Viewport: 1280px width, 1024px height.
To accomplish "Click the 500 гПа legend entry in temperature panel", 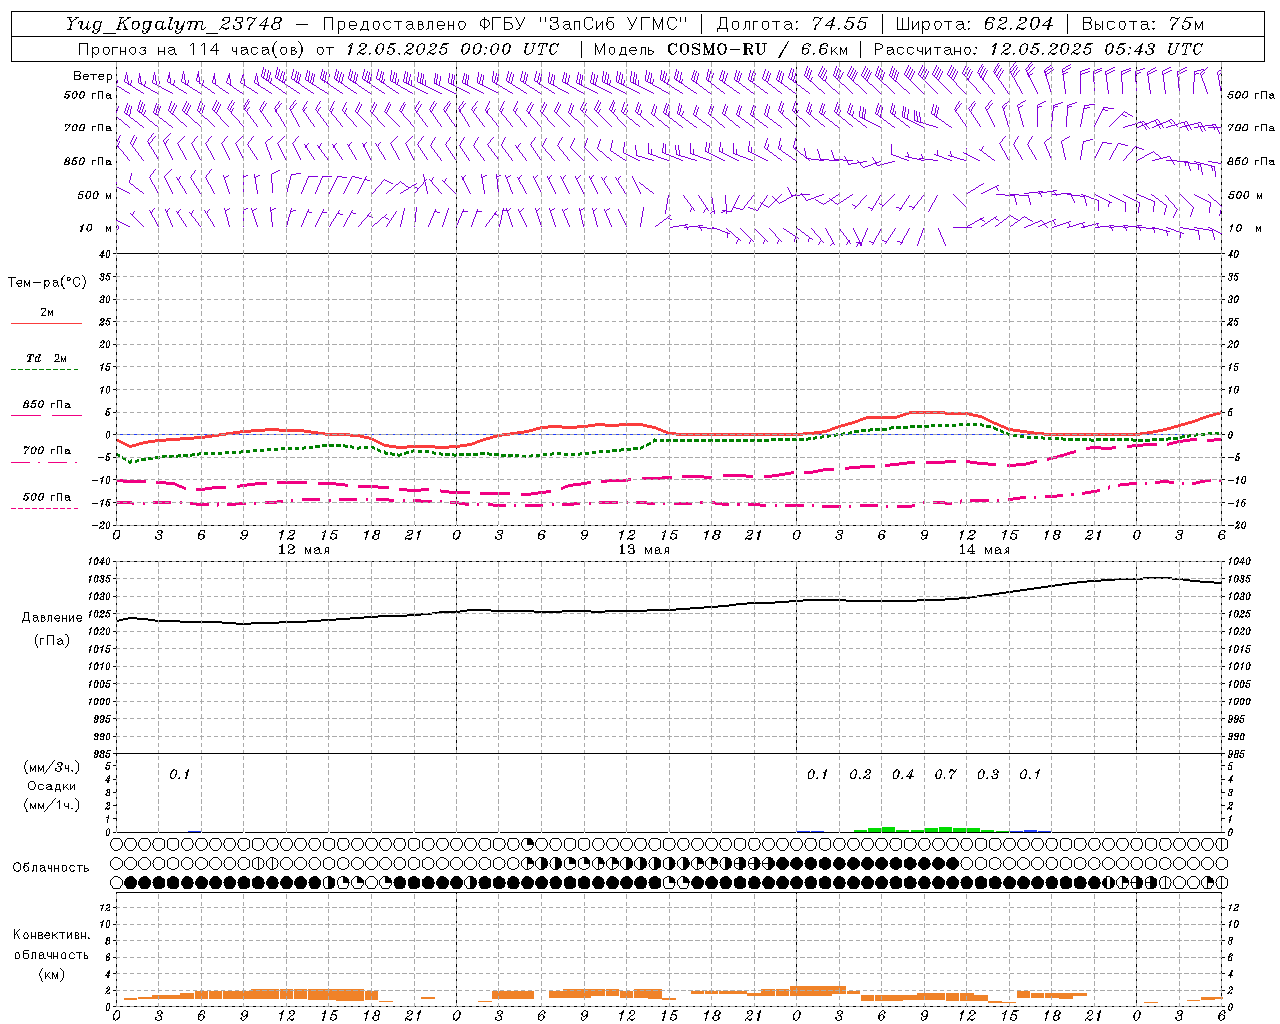I will click(47, 497).
